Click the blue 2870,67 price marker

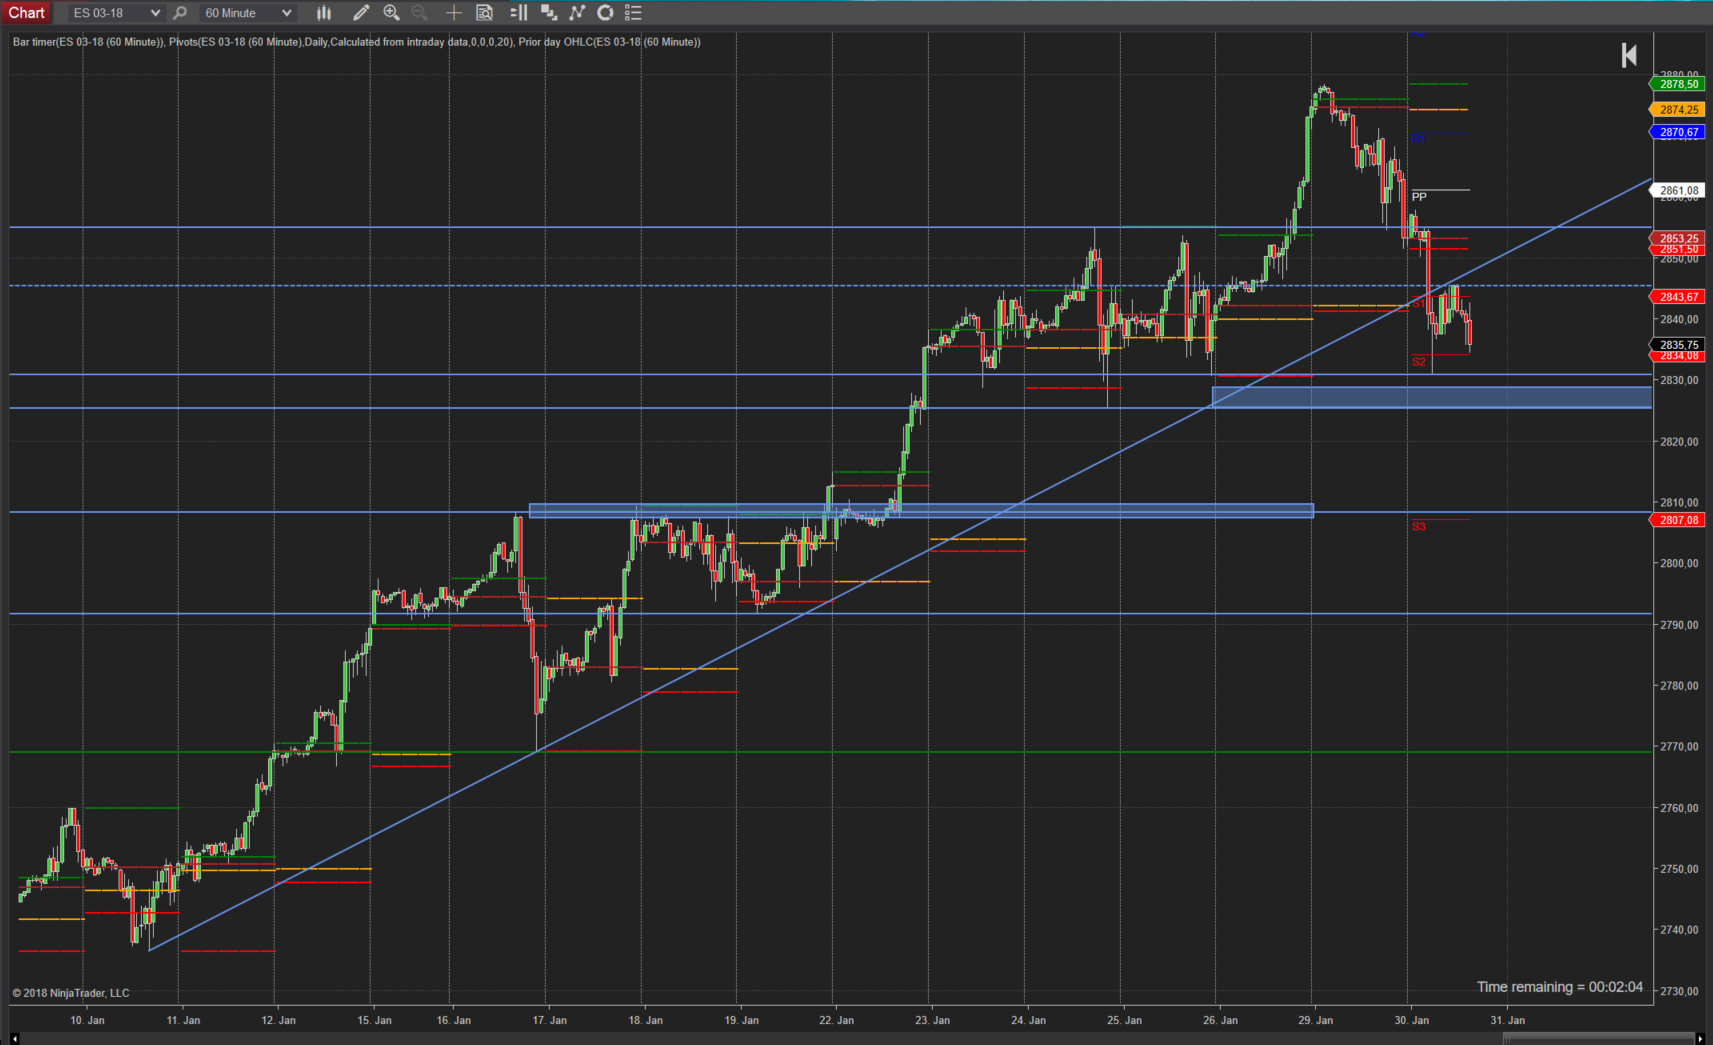coord(1677,132)
